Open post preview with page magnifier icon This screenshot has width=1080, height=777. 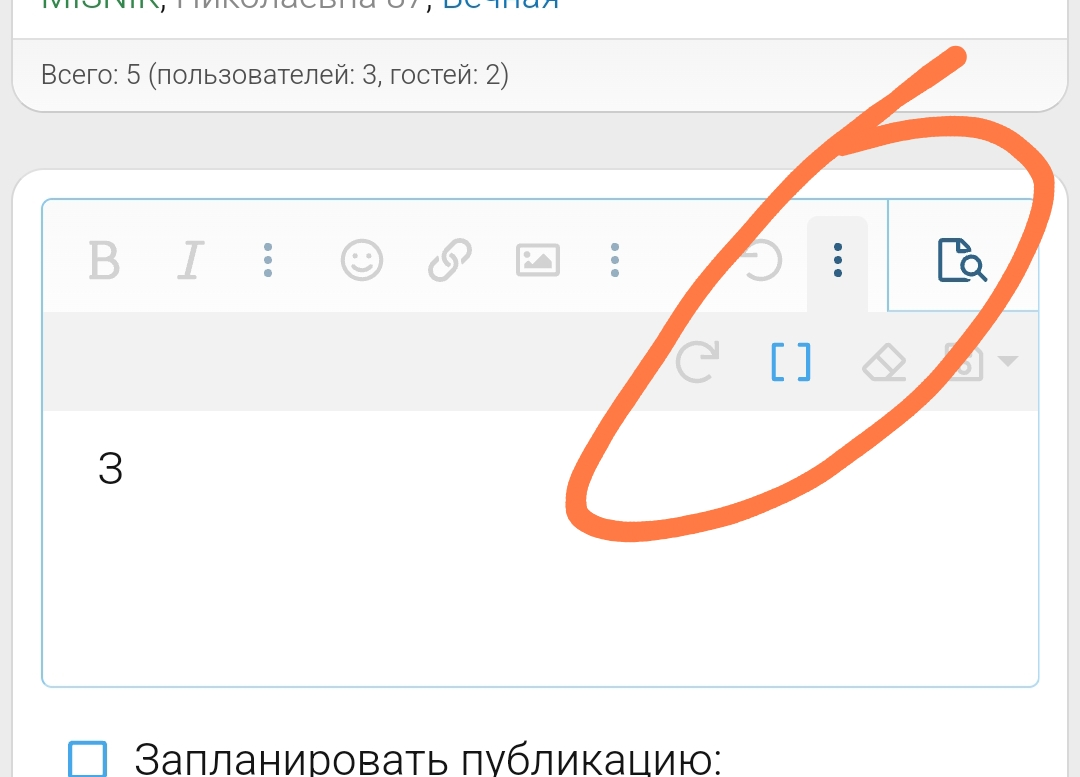click(x=962, y=260)
